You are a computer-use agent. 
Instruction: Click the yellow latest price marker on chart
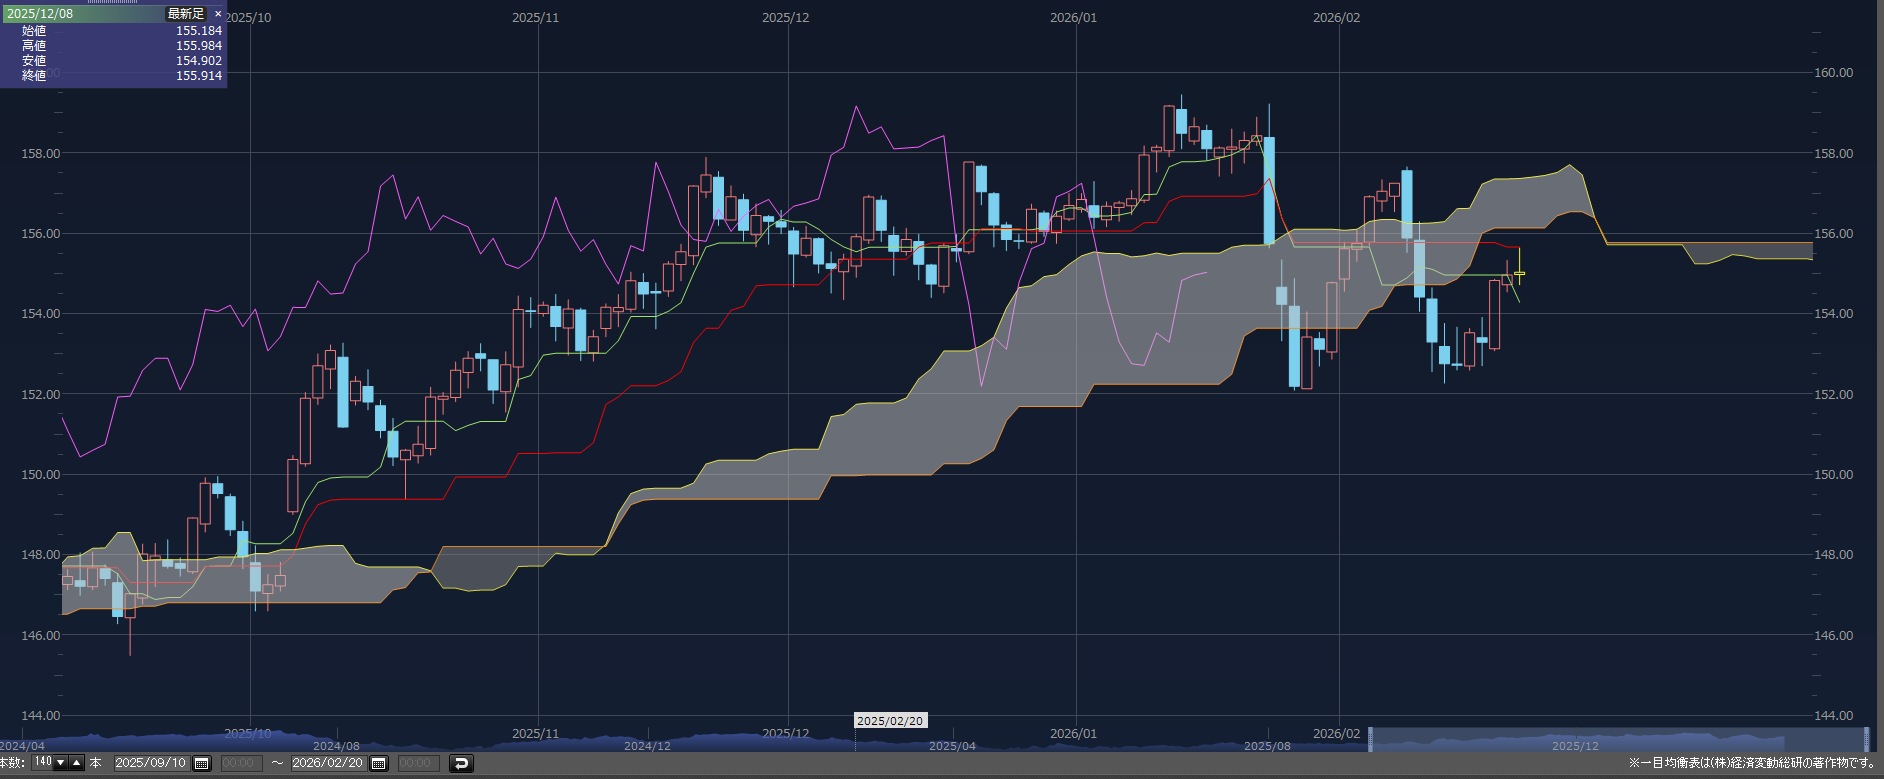tap(1520, 273)
